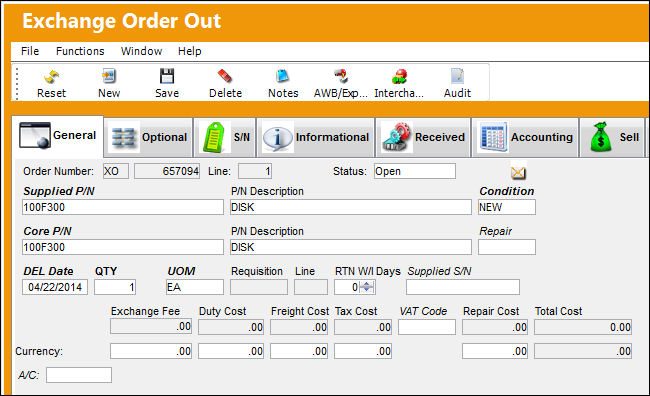This screenshot has width=650, height=396.
Task: Click the Requisition field
Action: (x=259, y=287)
